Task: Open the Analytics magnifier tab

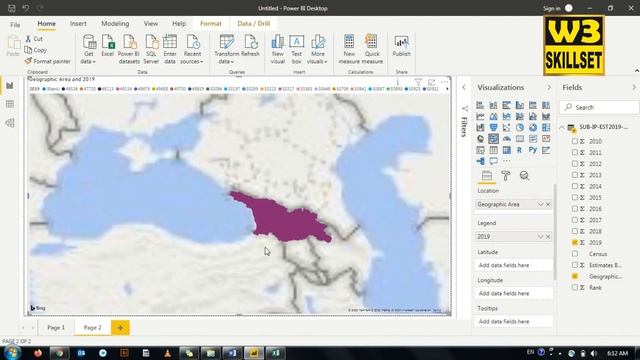Action: pyautogui.click(x=524, y=176)
